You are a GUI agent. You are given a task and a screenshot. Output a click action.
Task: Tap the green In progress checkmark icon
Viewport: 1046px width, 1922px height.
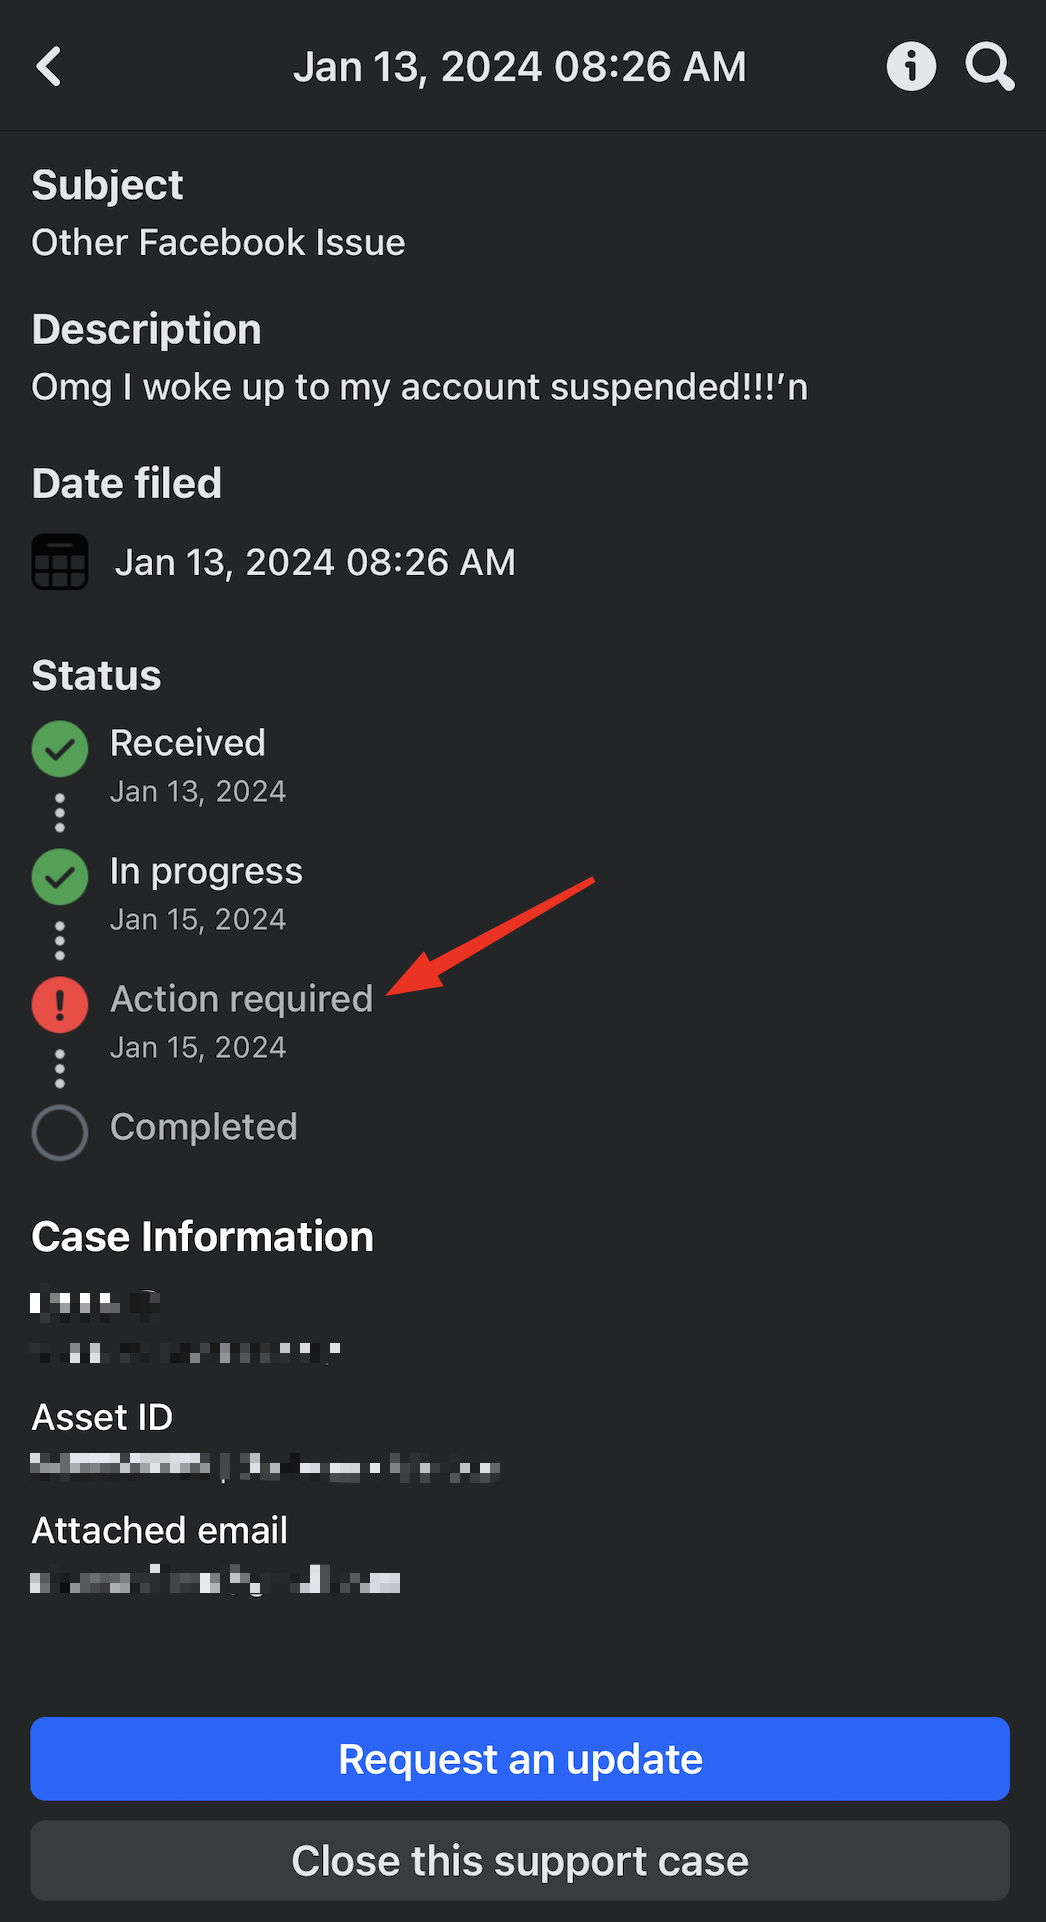60,876
